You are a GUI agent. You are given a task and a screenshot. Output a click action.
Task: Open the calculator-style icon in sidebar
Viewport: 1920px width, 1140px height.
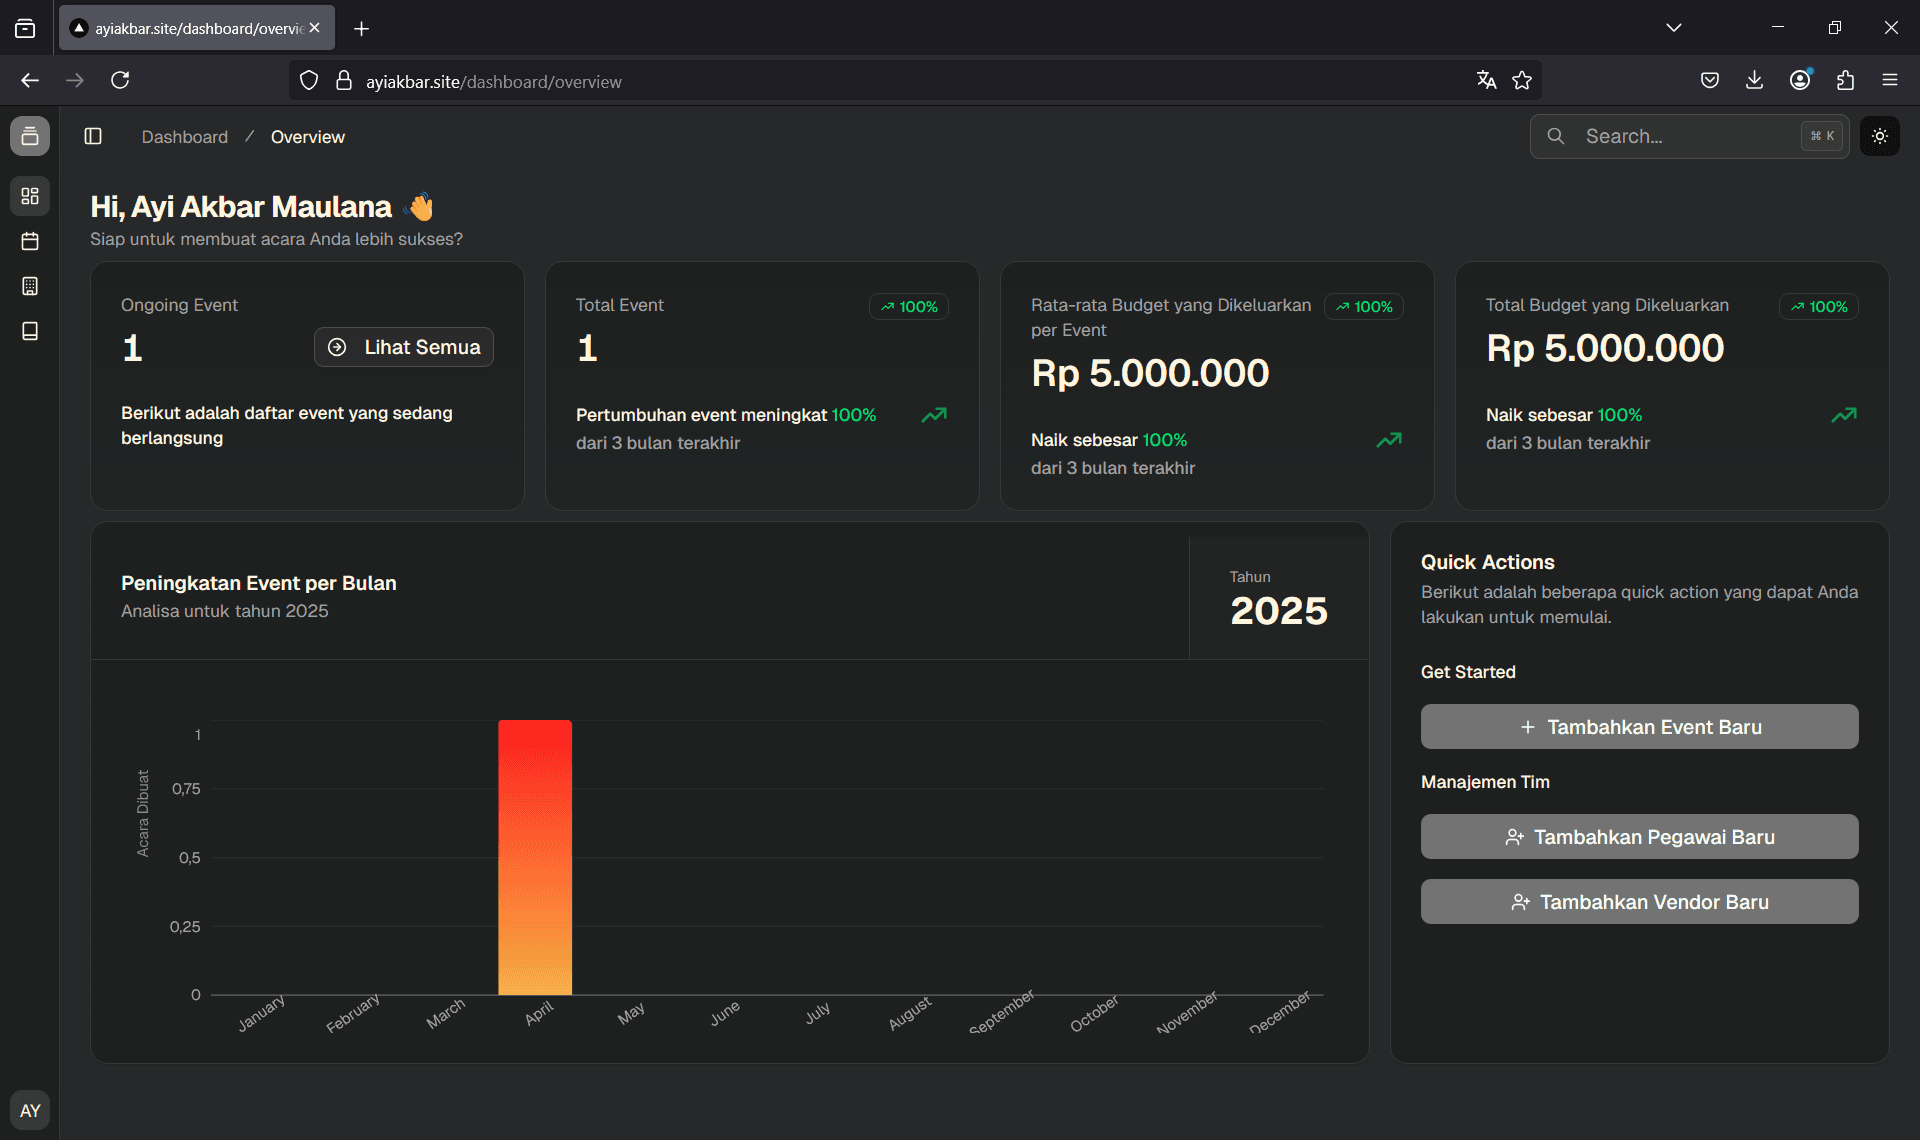pos(30,286)
